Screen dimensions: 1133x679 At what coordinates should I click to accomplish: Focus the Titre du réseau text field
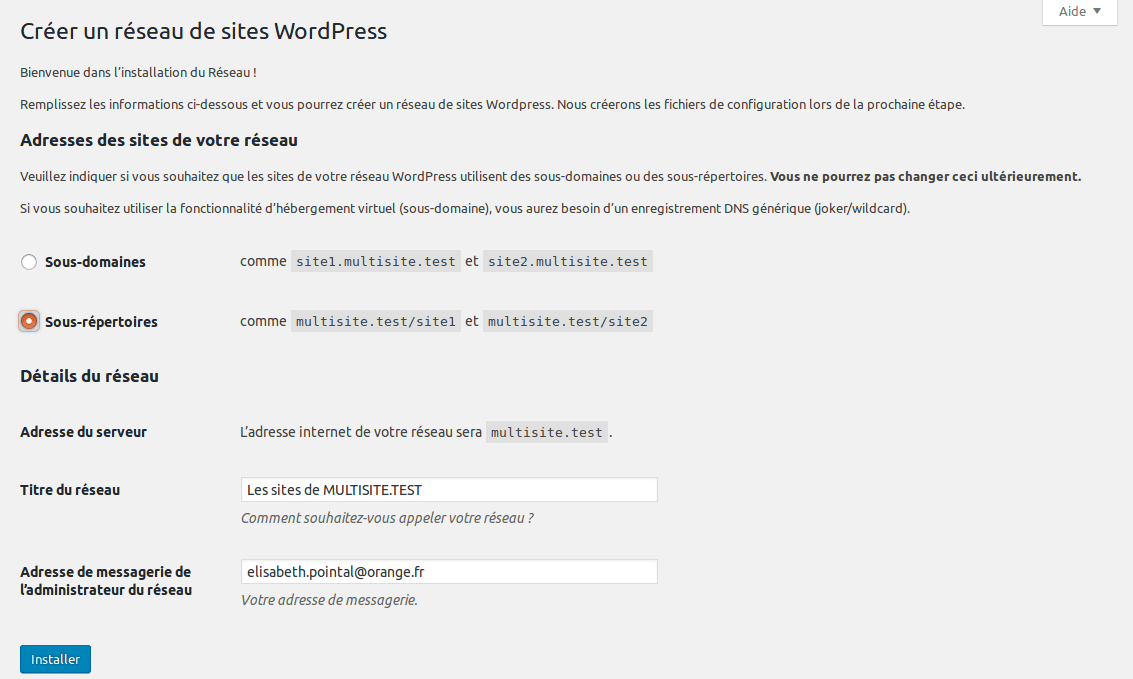click(x=449, y=490)
